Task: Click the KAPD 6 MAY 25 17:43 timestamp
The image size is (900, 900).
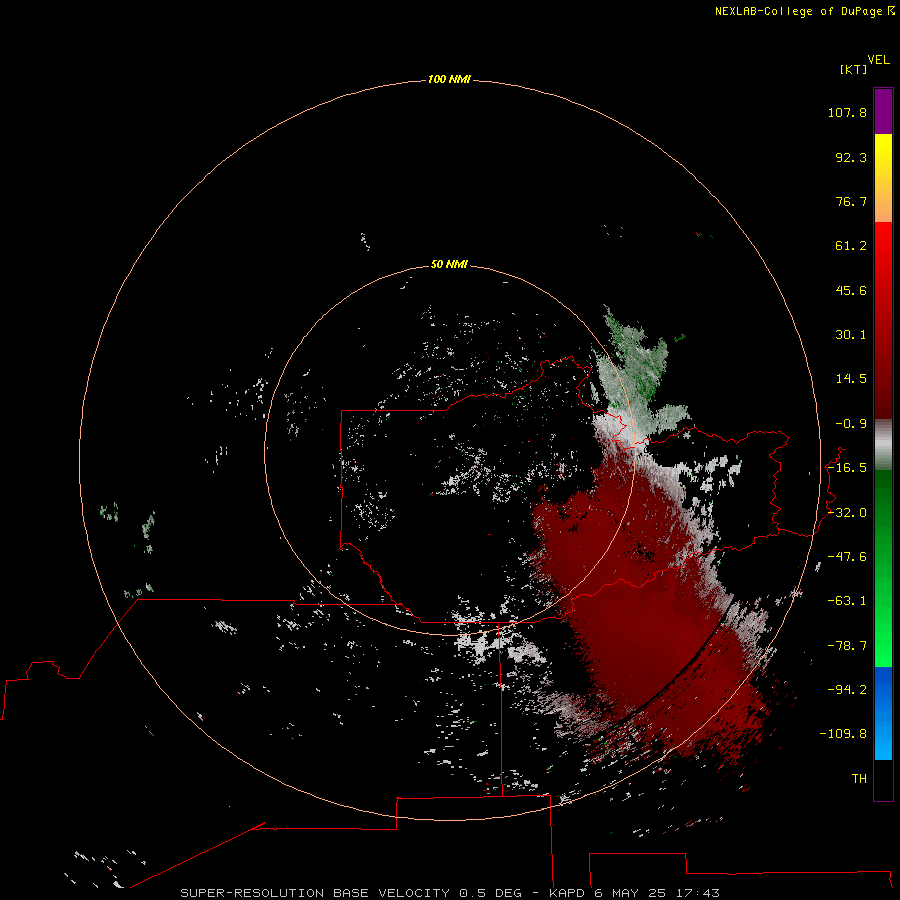Action: pos(634,893)
